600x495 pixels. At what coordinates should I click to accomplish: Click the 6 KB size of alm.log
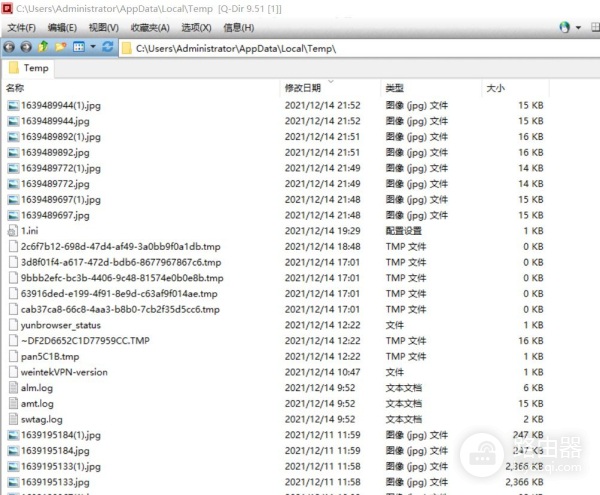[x=533, y=388]
